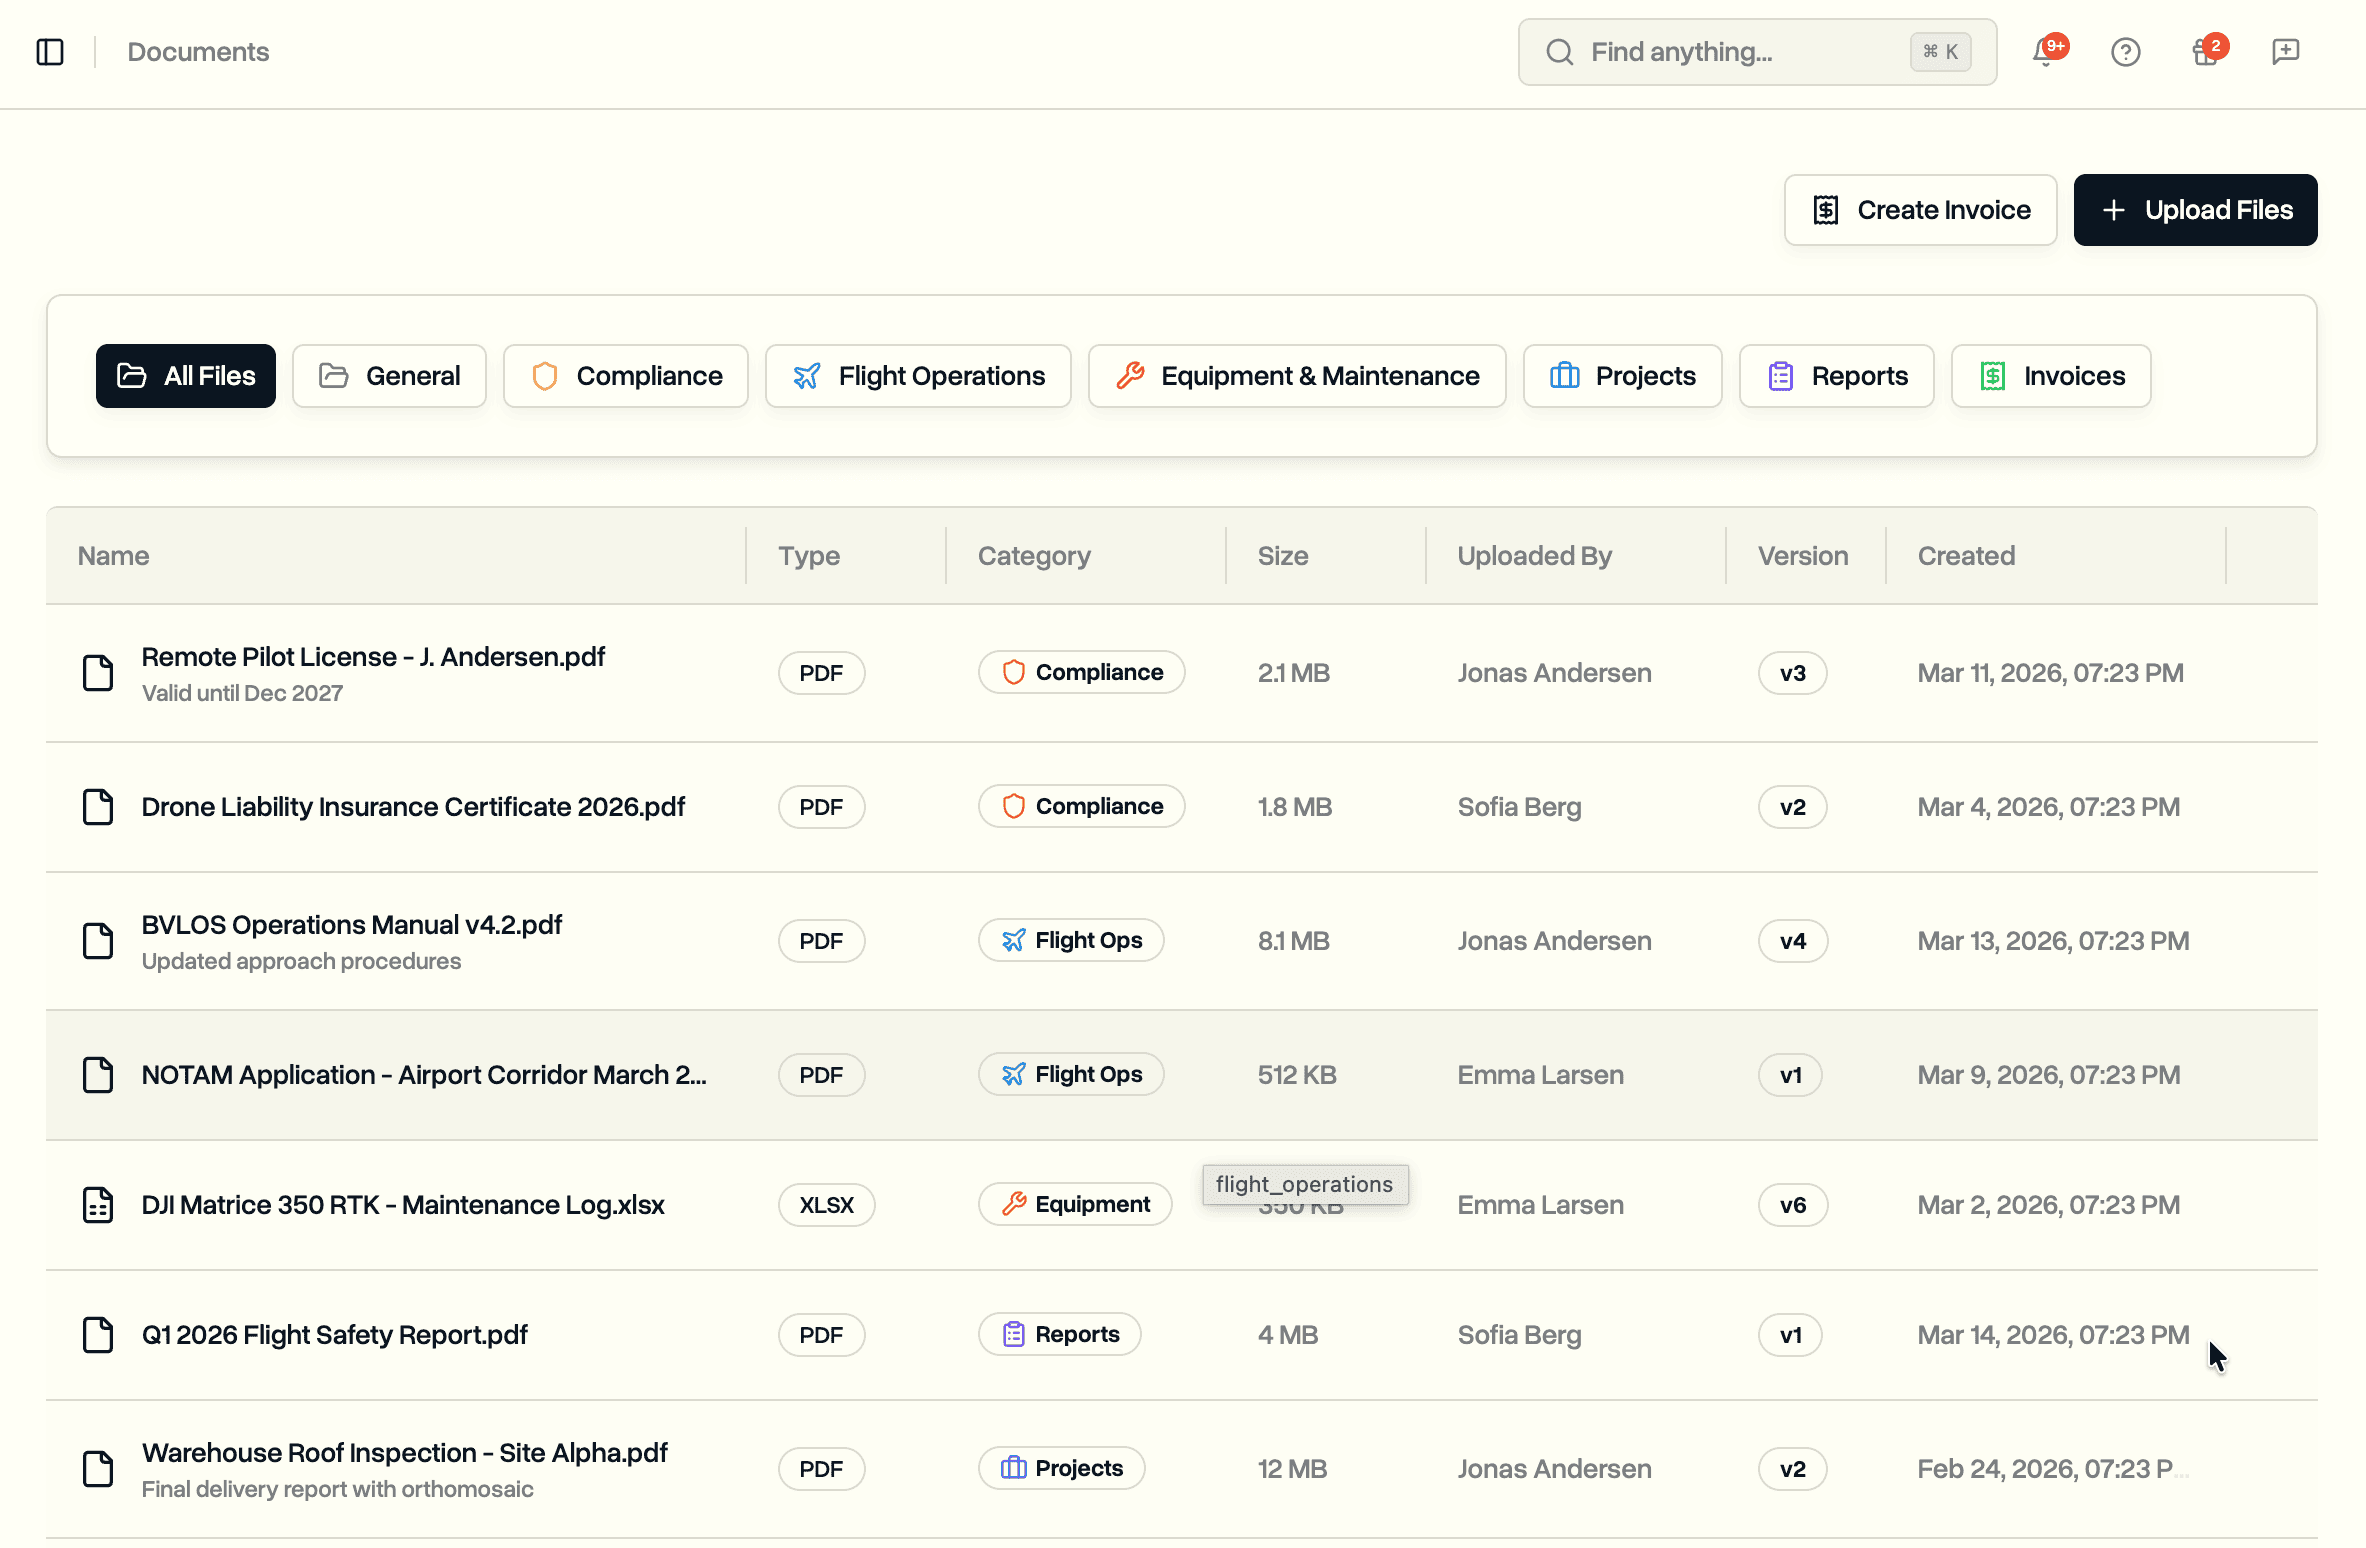Switch to the Compliance filter tab
The width and height of the screenshot is (2366, 1548).
(626, 376)
